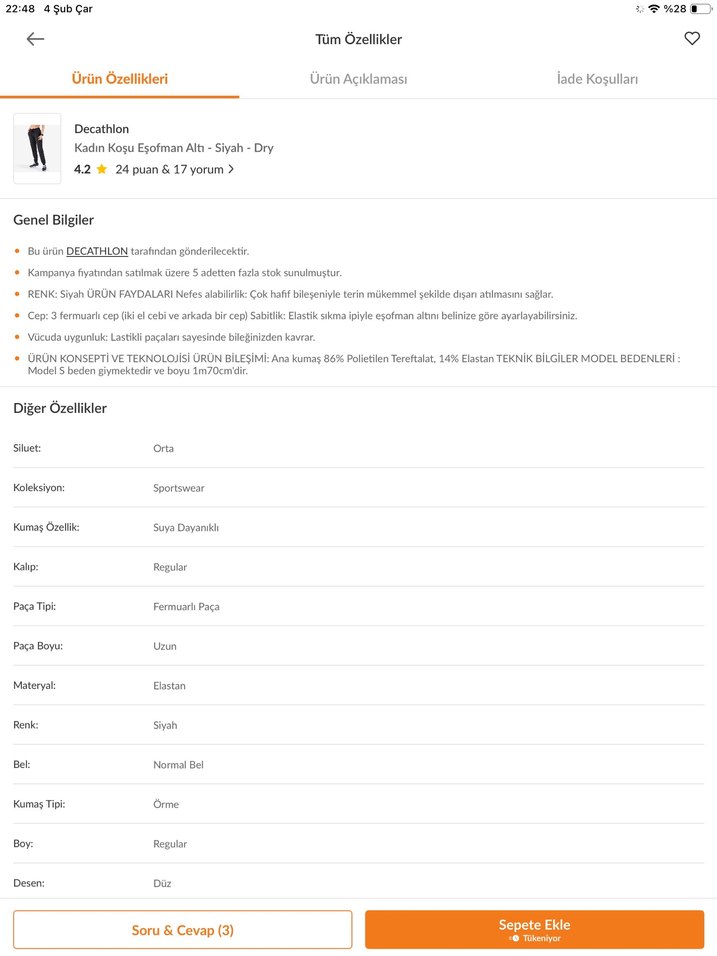Go to İade Koşulları tab
This screenshot has width=717, height=956.
(x=597, y=79)
